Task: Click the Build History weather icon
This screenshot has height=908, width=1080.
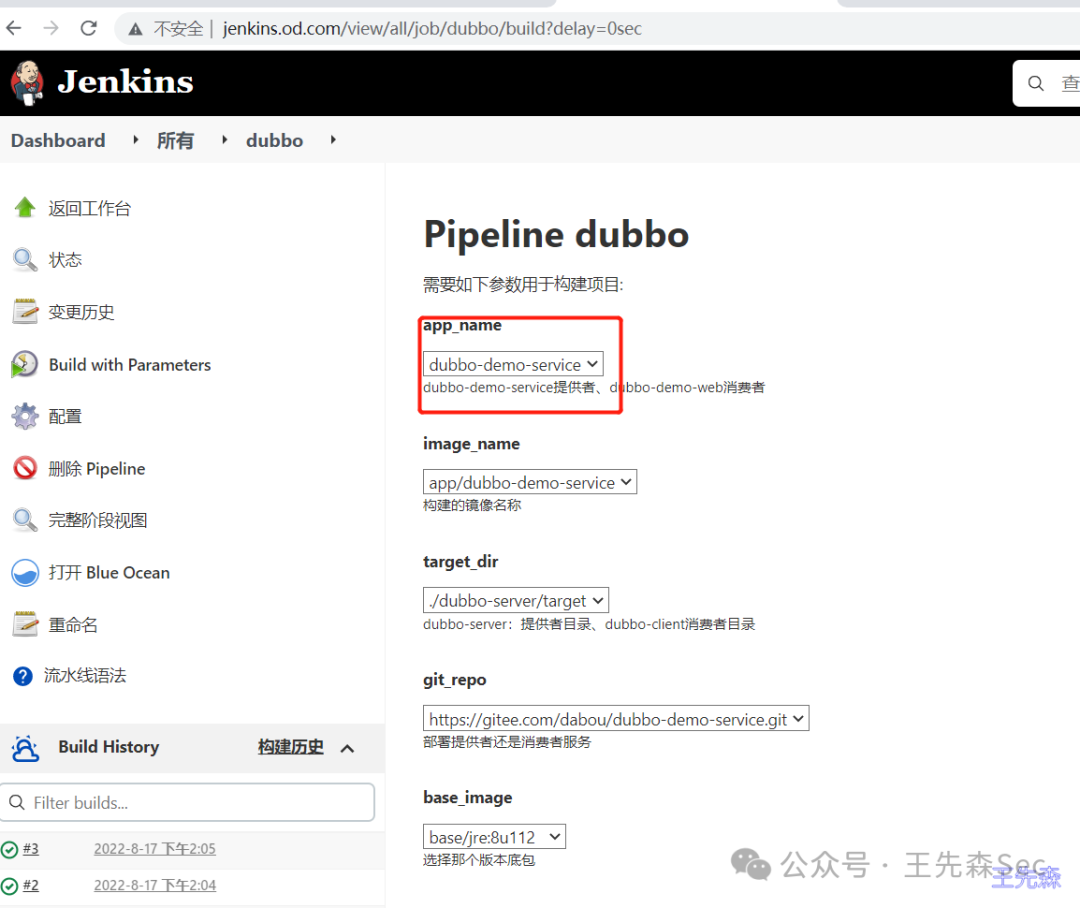Action: click(x=25, y=748)
